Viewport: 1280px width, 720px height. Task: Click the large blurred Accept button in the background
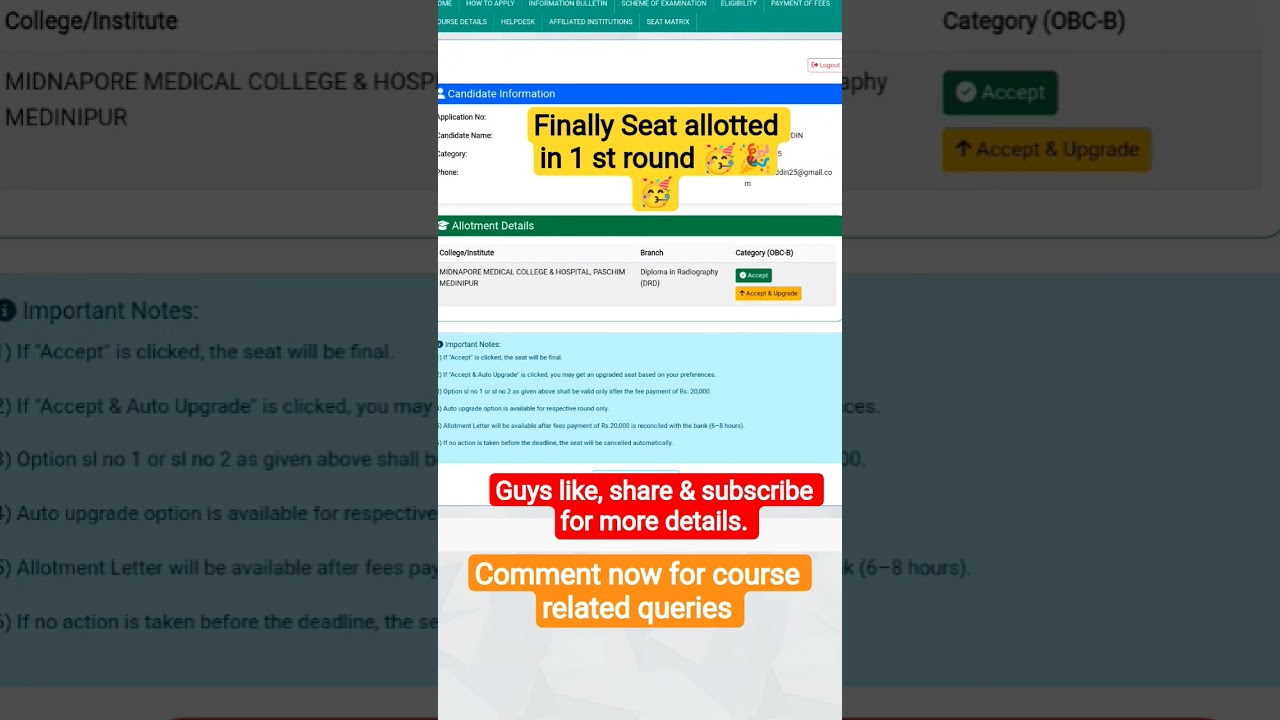click(1000, 92)
